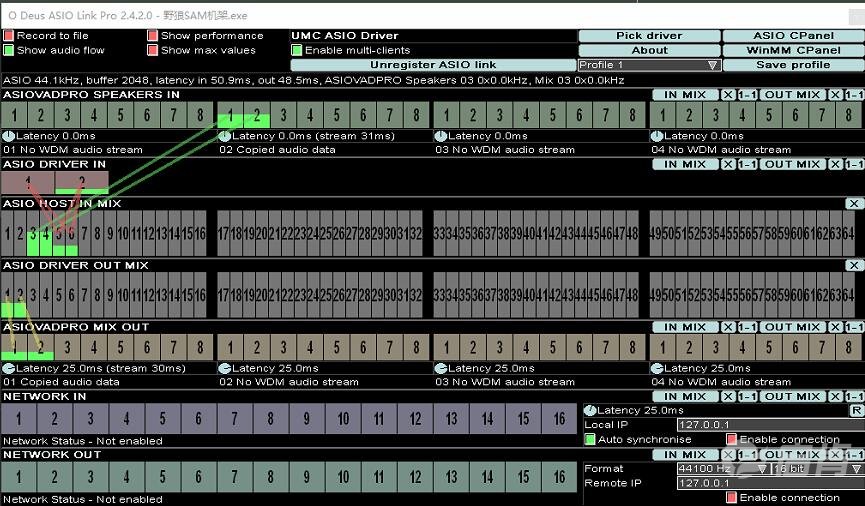
Task: Clear IN MIX routing with X on SPEAKERS IN header
Action: click(728, 95)
